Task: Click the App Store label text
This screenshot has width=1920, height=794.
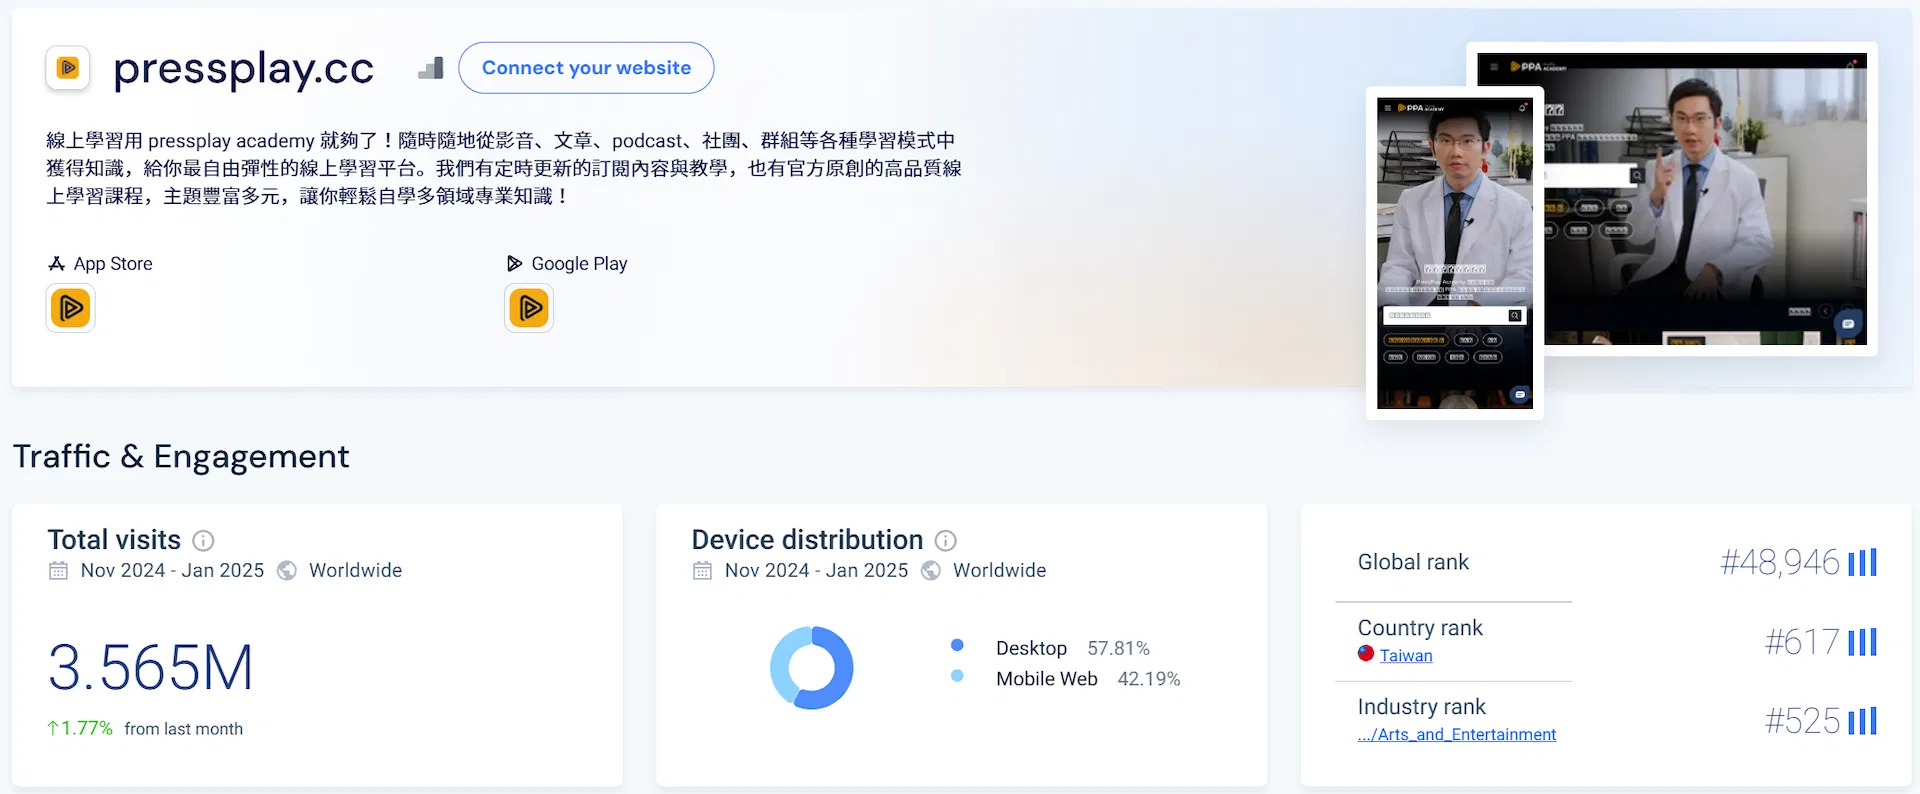Action: (113, 264)
